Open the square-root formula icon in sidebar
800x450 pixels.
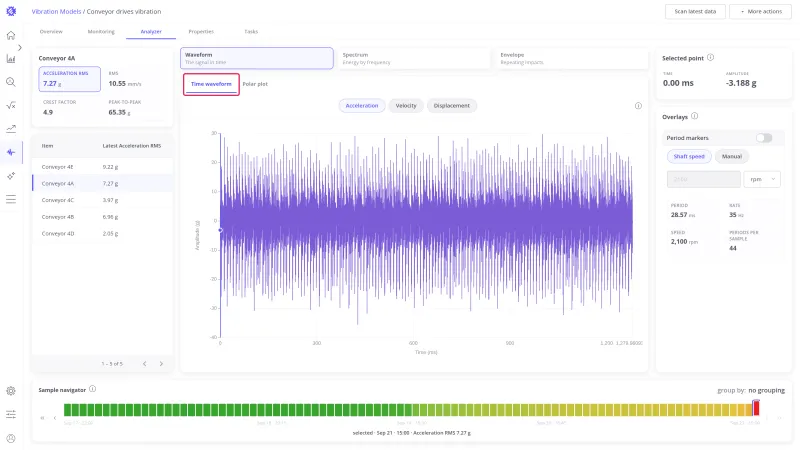coord(11,106)
